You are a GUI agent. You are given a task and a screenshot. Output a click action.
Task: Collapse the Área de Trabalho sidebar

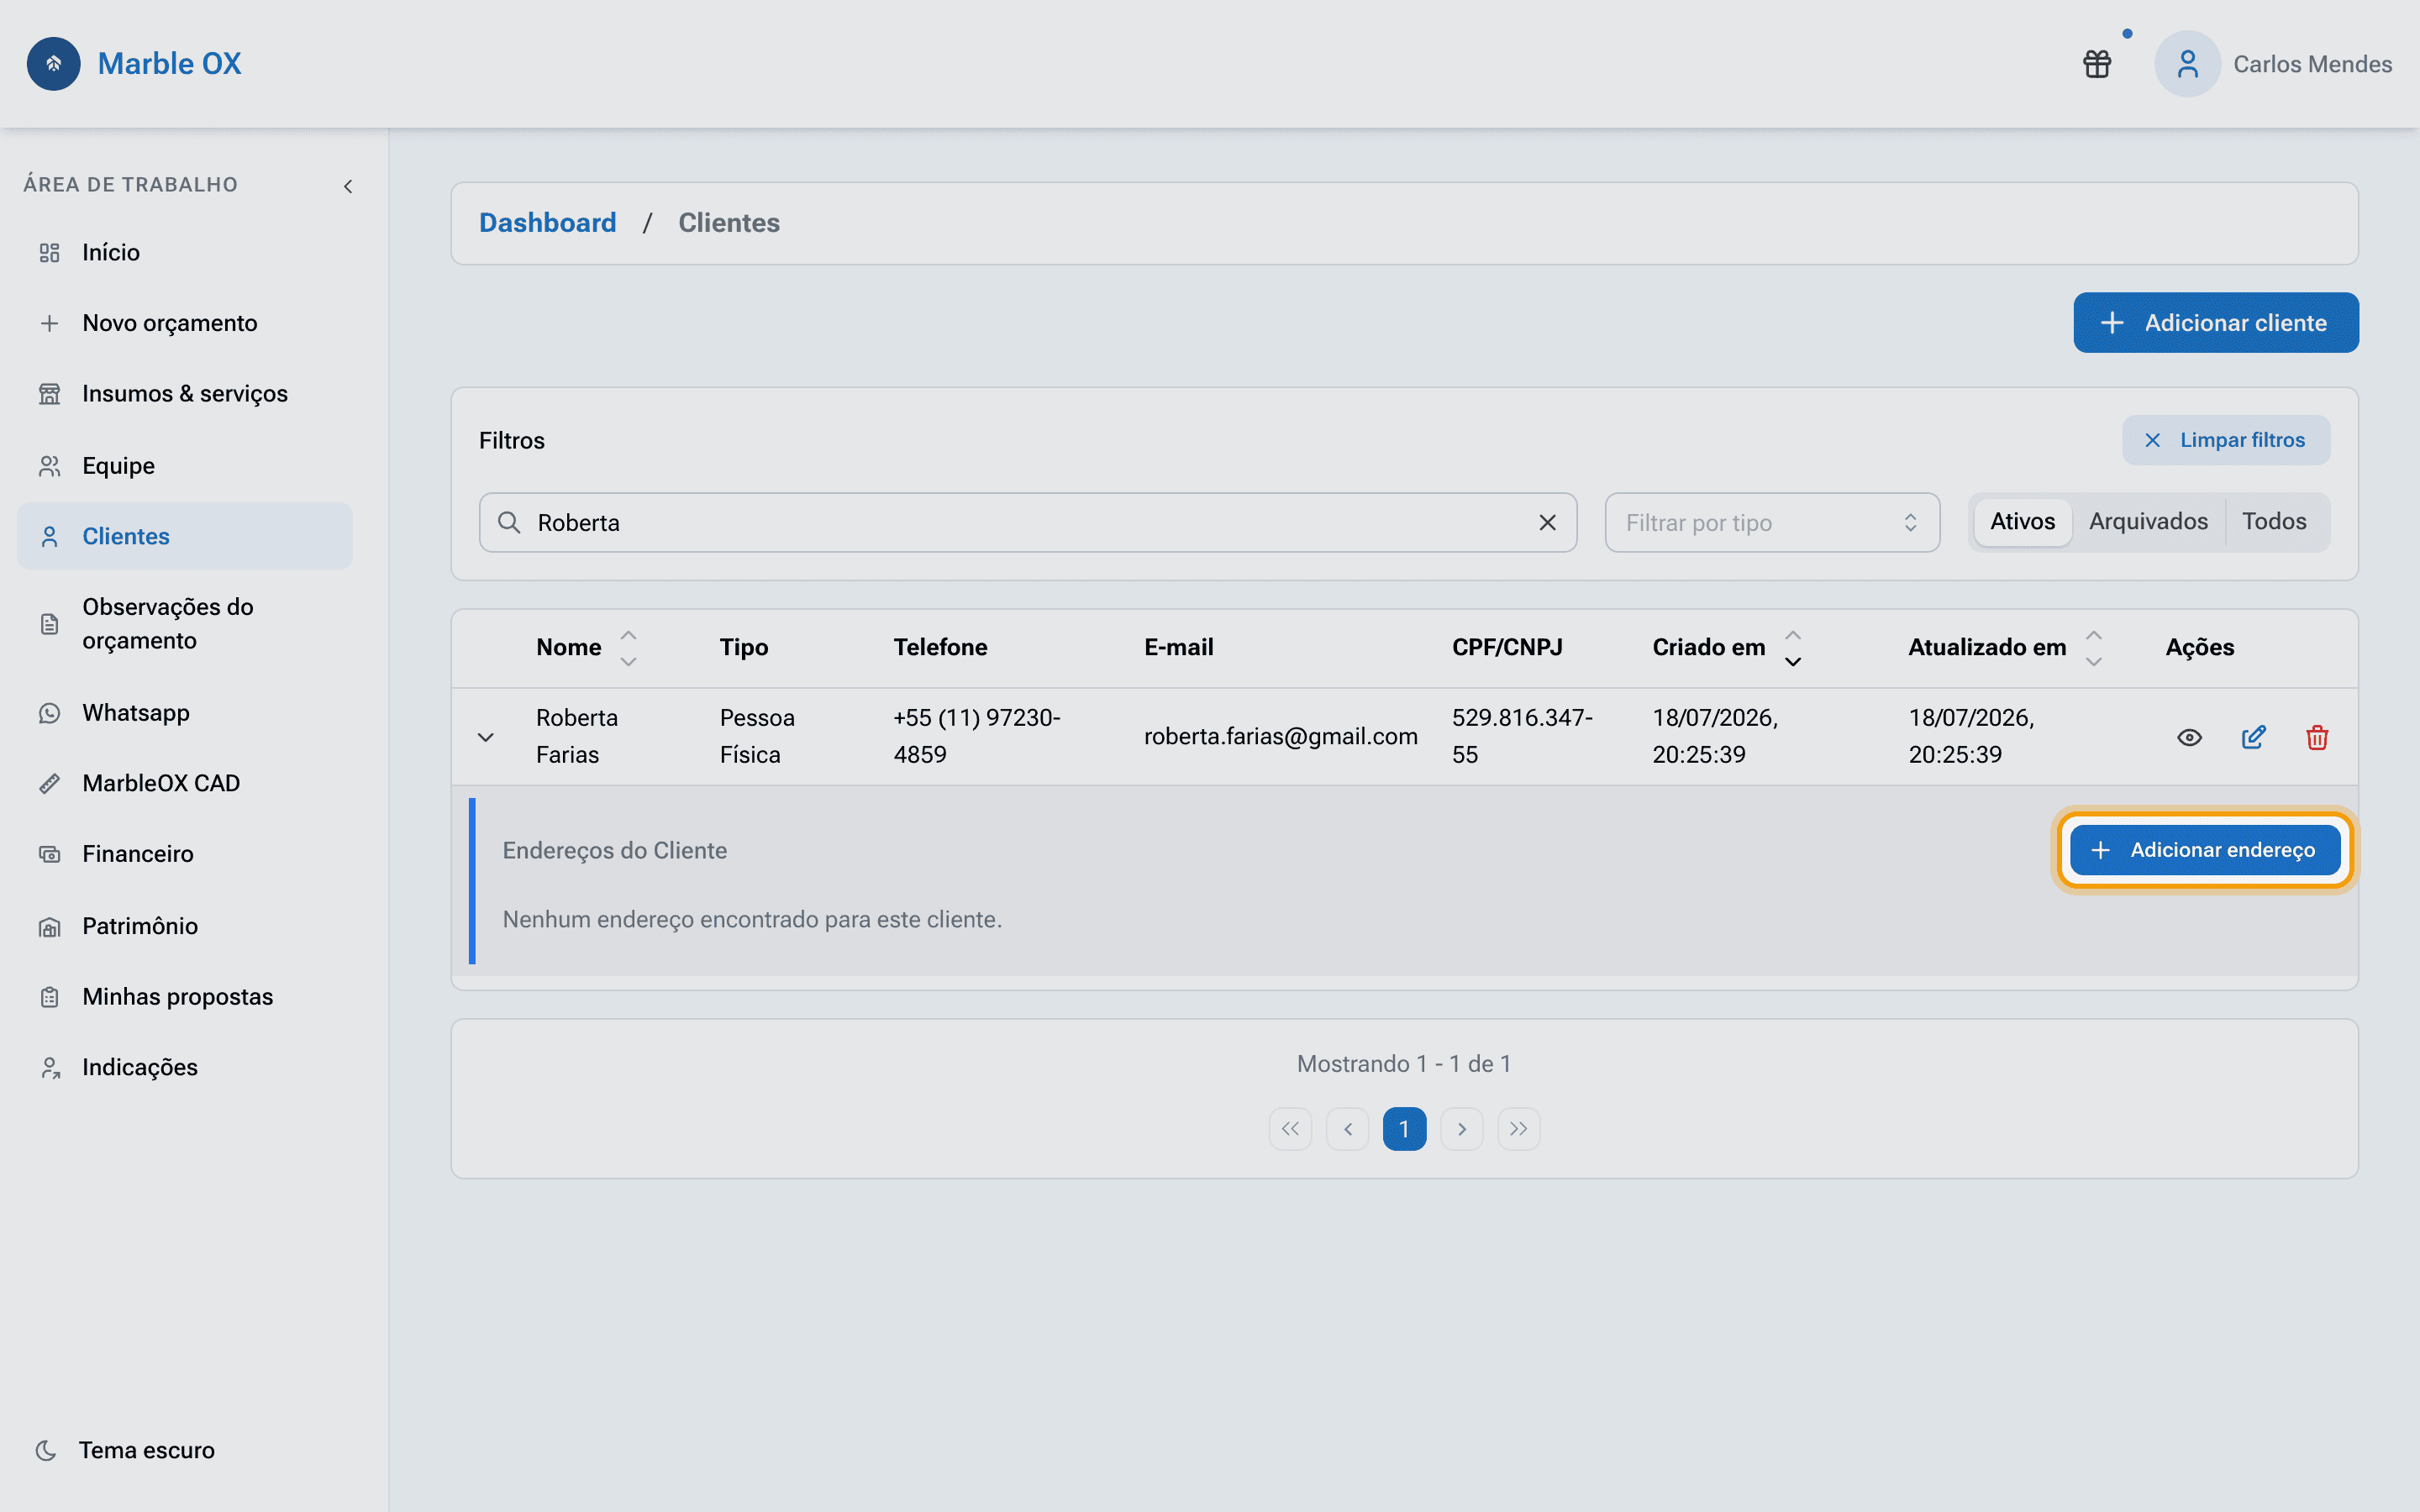pyautogui.click(x=348, y=186)
